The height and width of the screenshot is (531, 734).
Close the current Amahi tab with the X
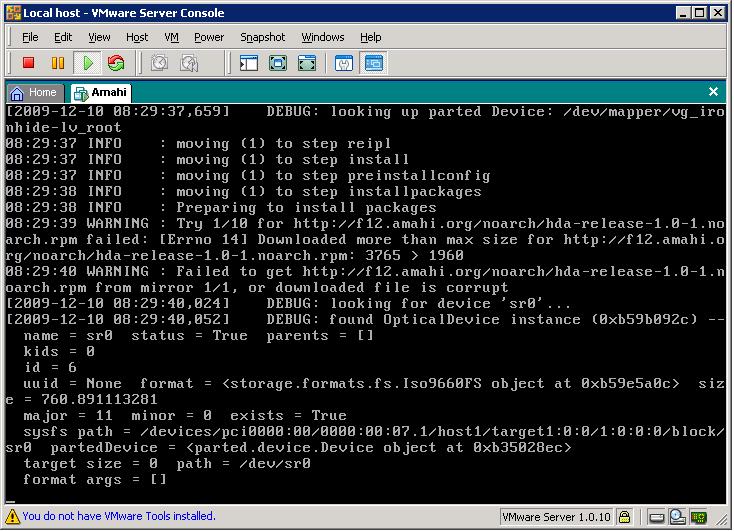click(x=713, y=91)
